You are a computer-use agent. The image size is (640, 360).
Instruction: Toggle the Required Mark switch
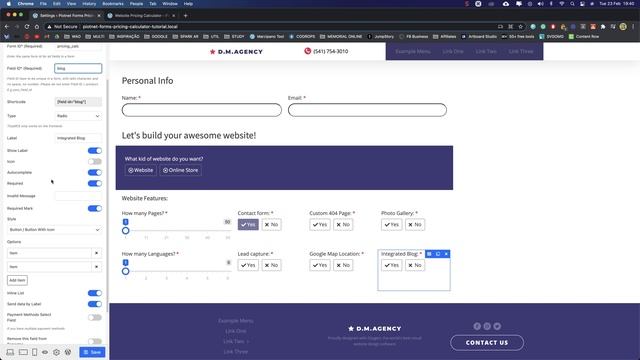[95, 209]
